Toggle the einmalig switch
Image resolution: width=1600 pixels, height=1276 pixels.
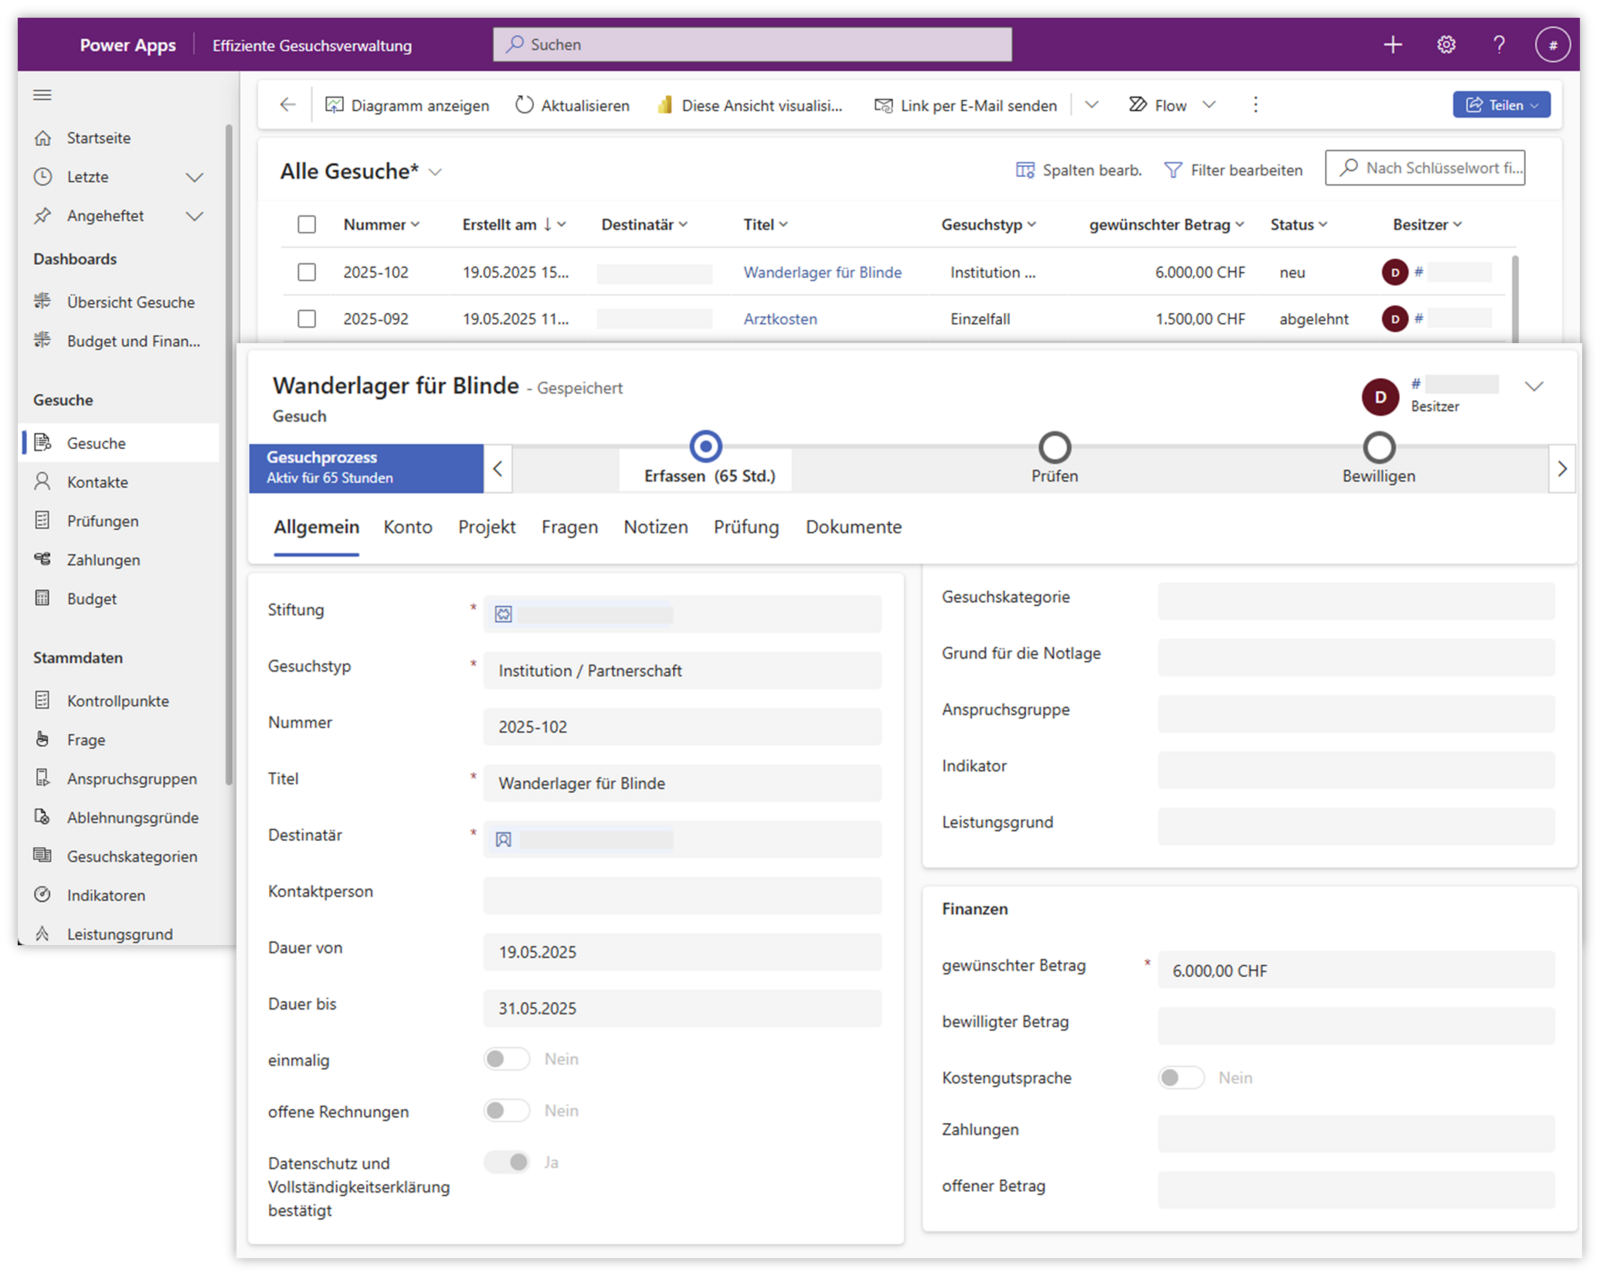click(x=507, y=1059)
